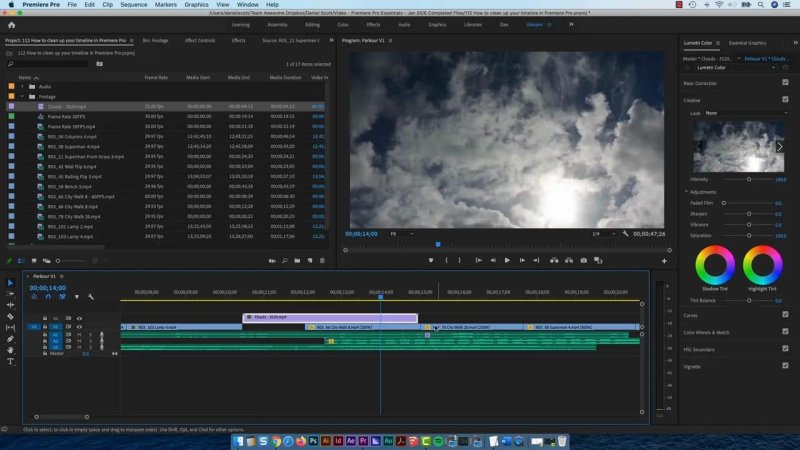This screenshot has width=800, height=450.
Task: Select the Selection tool in timeline toolbar
Action: 10,283
